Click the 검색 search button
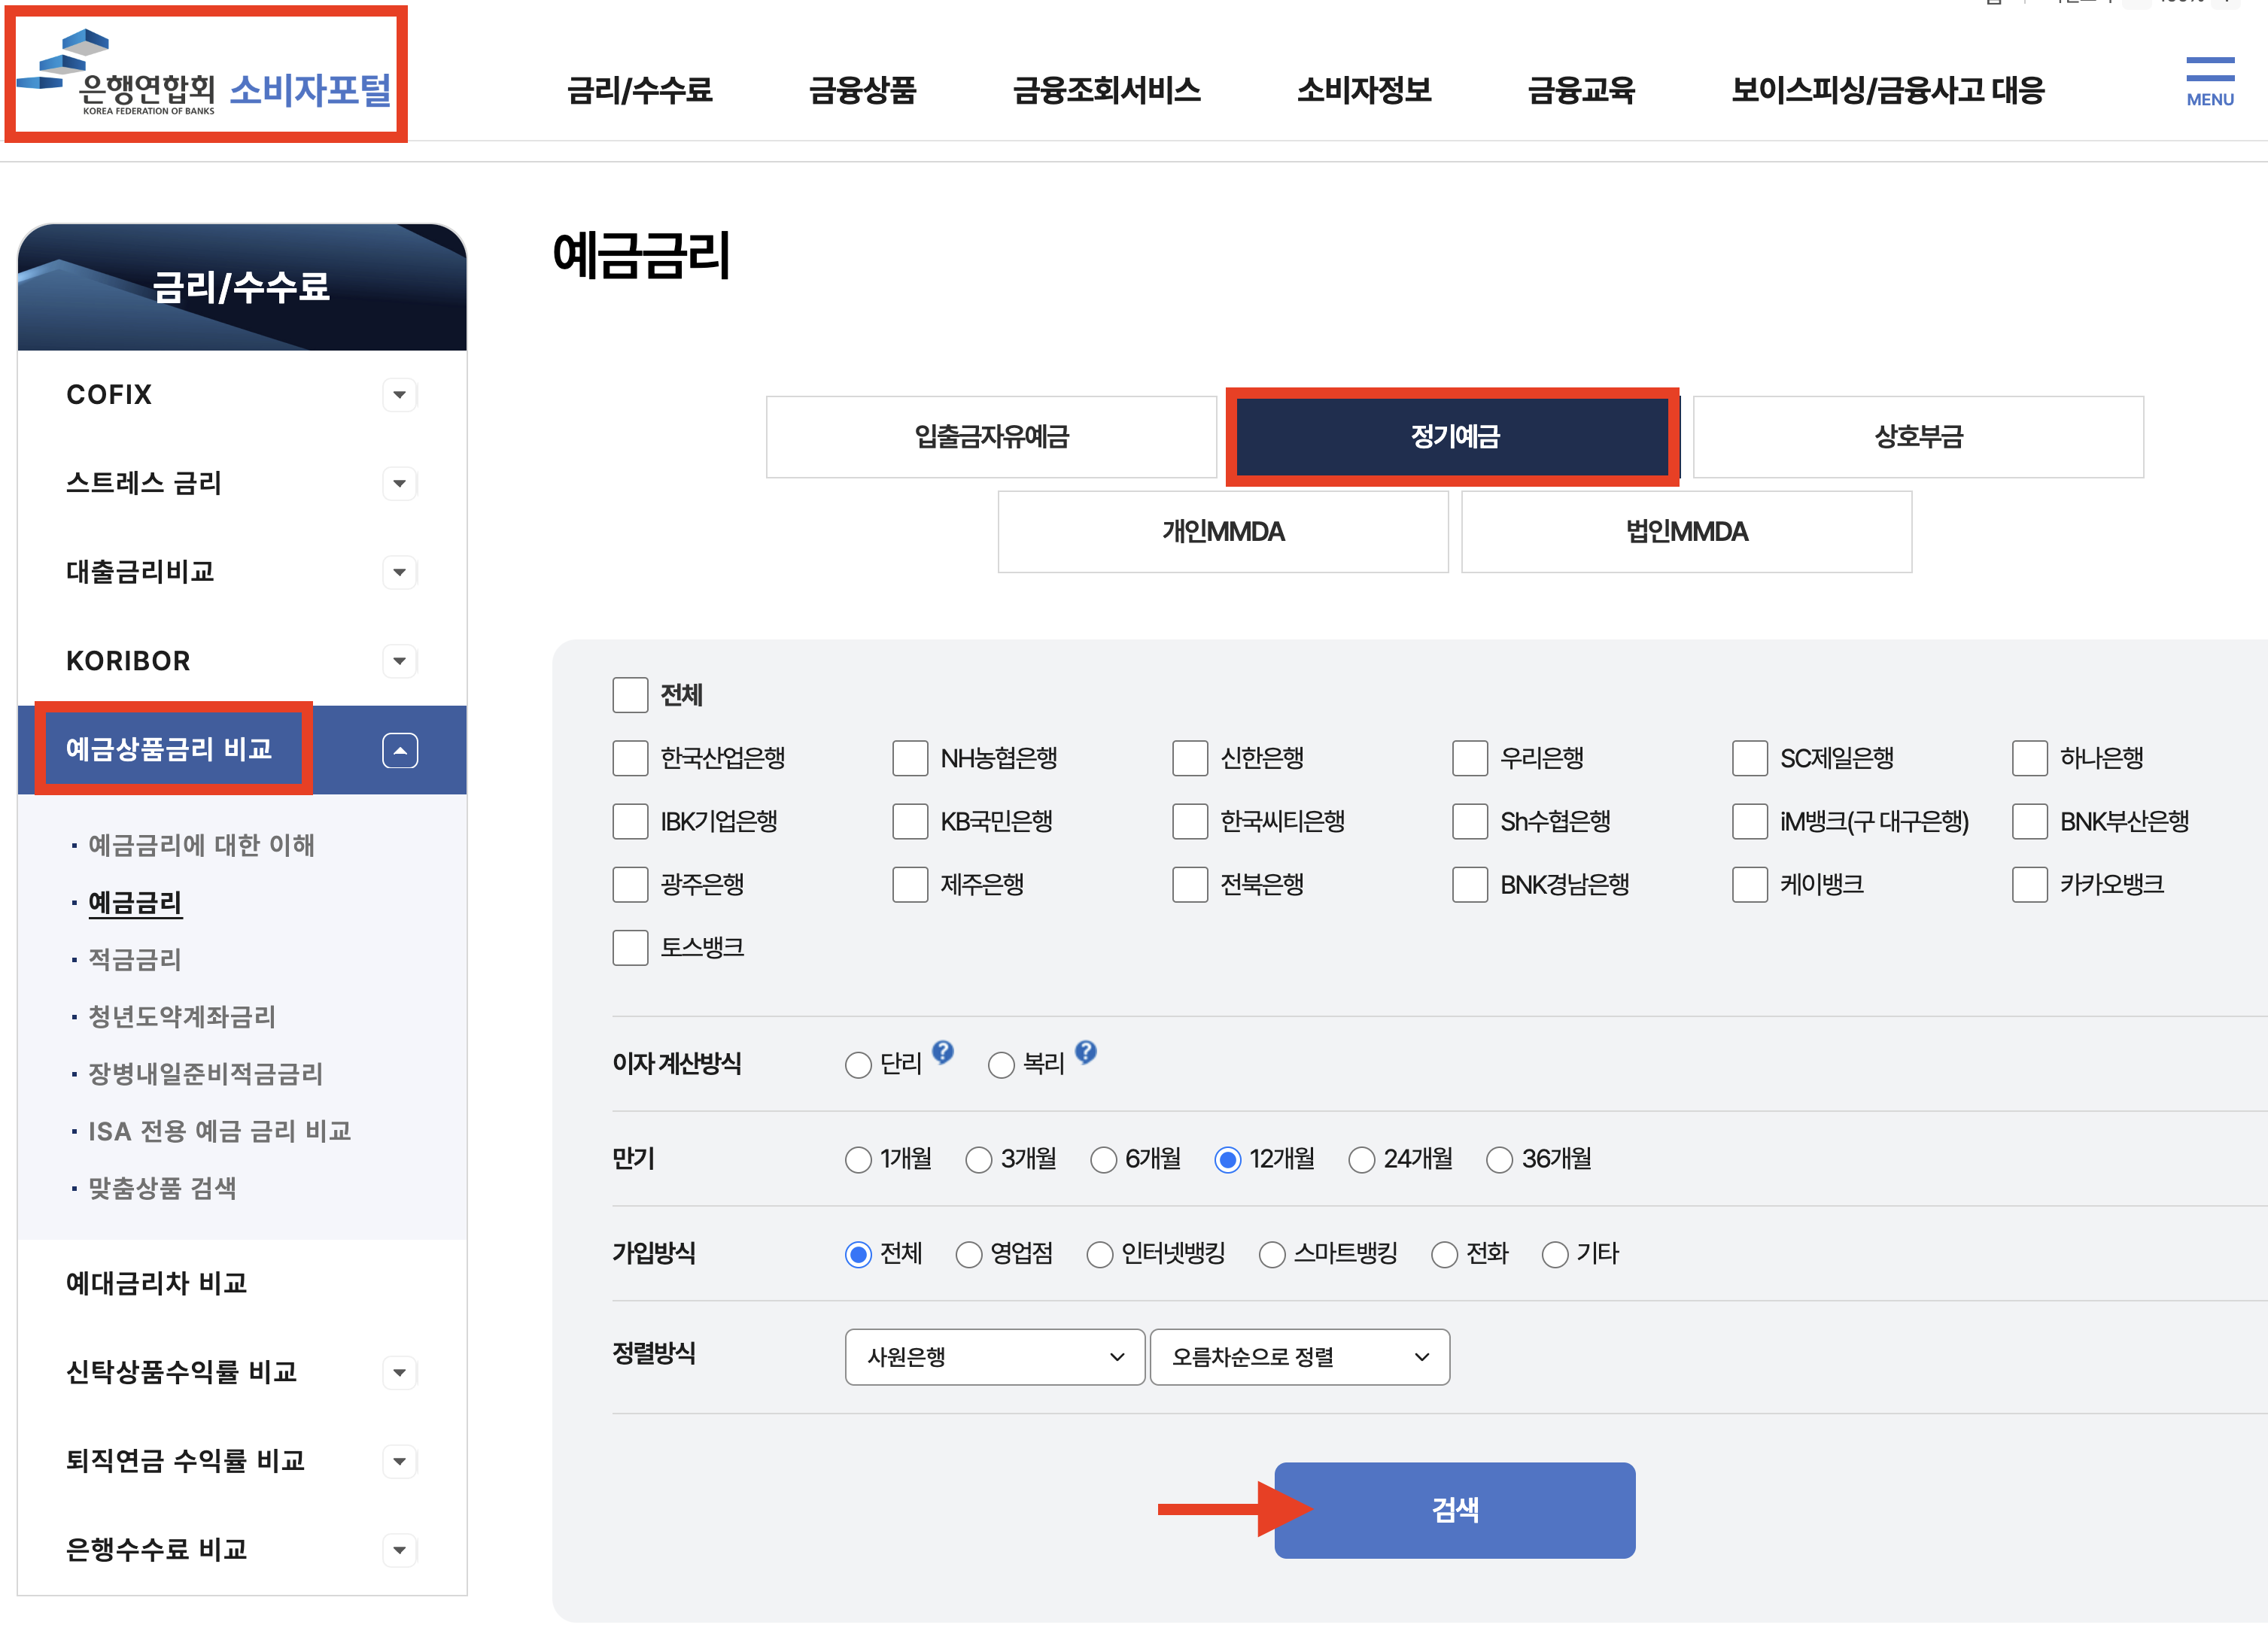The image size is (2268, 1643). coord(1454,1510)
